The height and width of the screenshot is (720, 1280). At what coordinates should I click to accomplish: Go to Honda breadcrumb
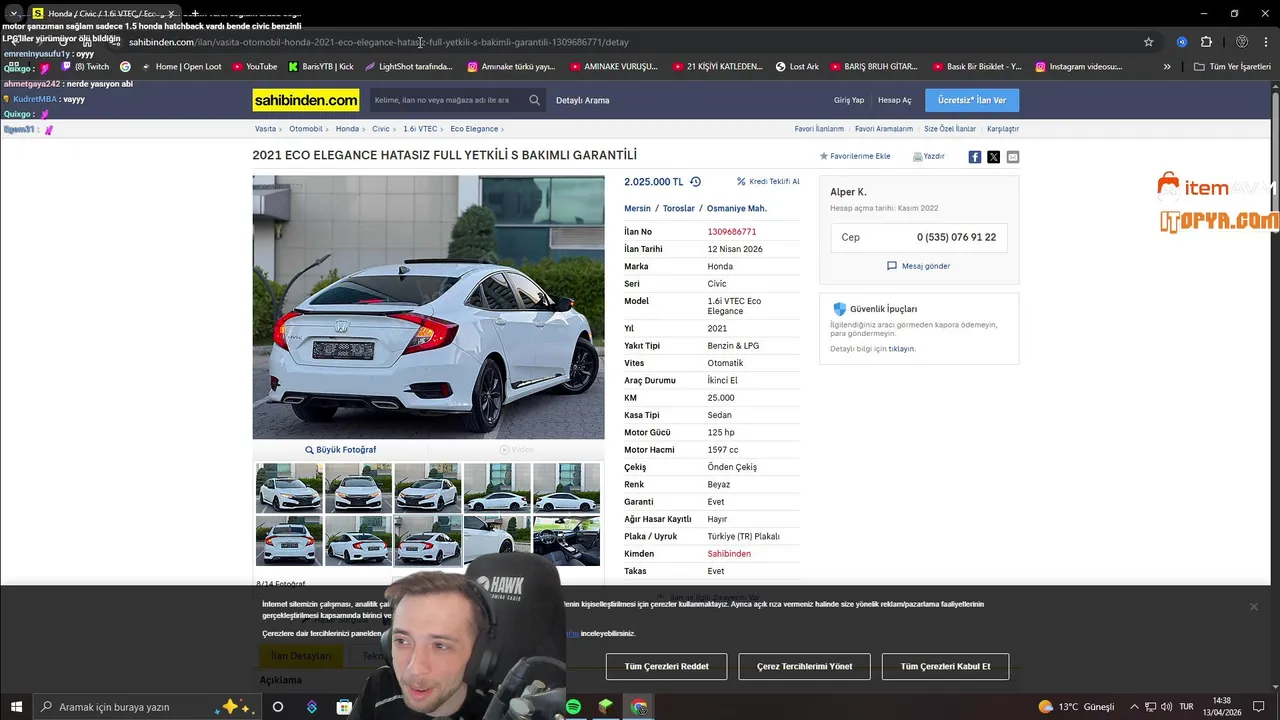(347, 129)
